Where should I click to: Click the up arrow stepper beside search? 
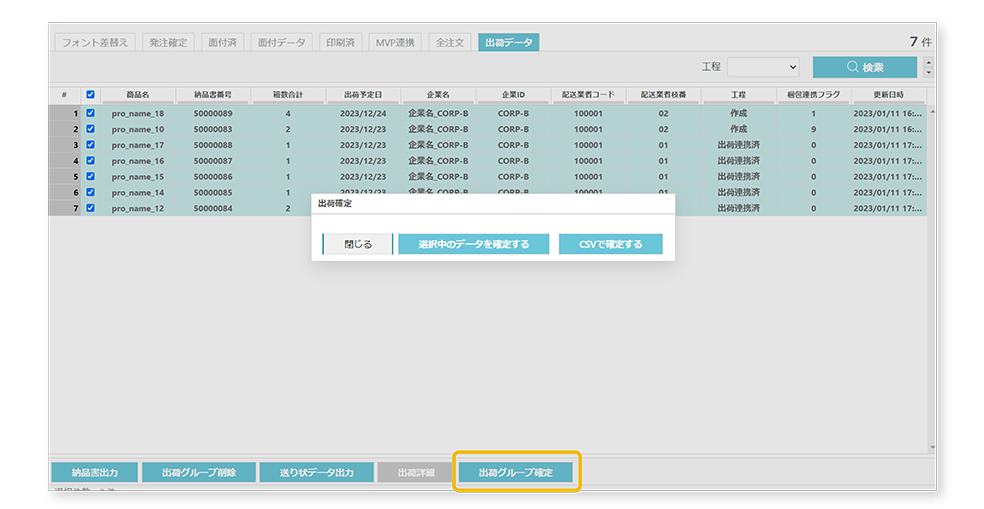929,62
